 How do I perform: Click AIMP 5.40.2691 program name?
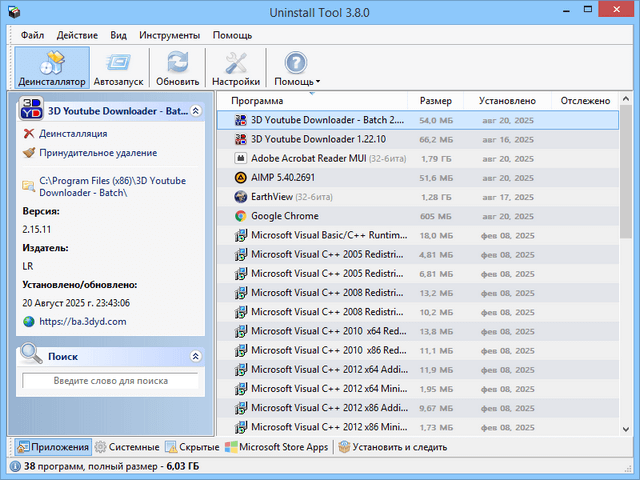[283, 178]
